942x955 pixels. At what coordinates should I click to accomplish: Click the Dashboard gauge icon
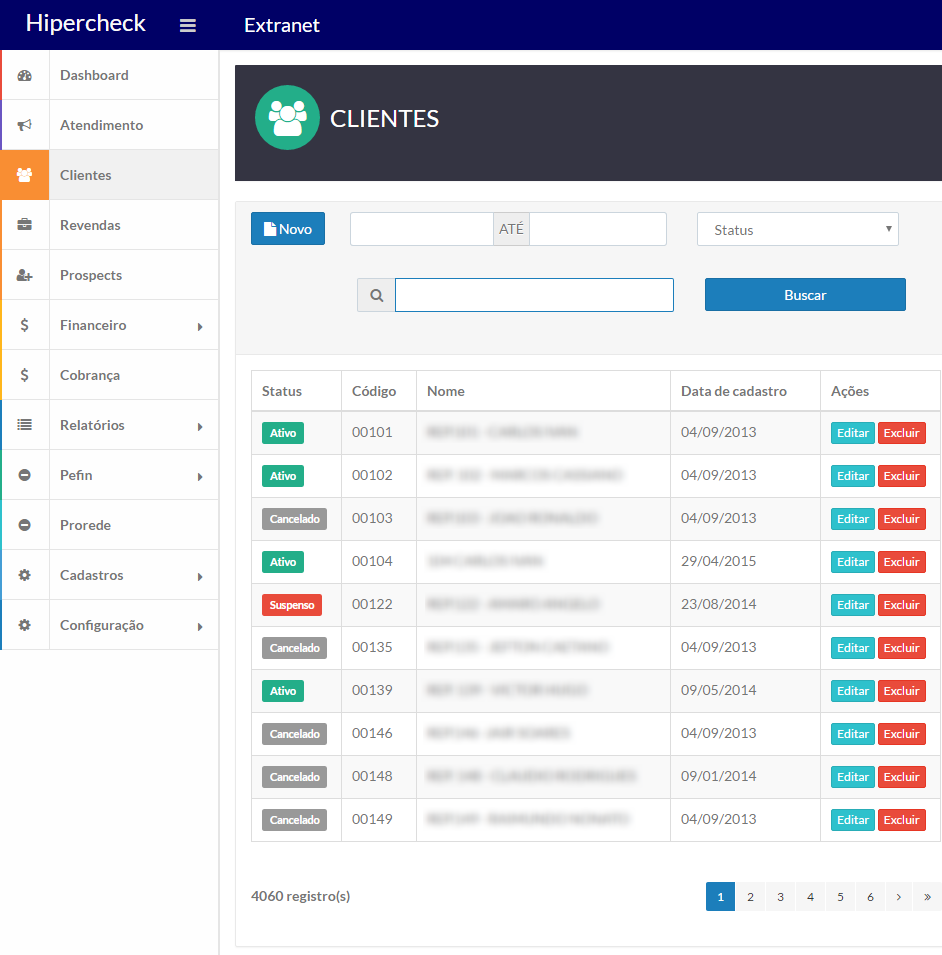[25, 76]
